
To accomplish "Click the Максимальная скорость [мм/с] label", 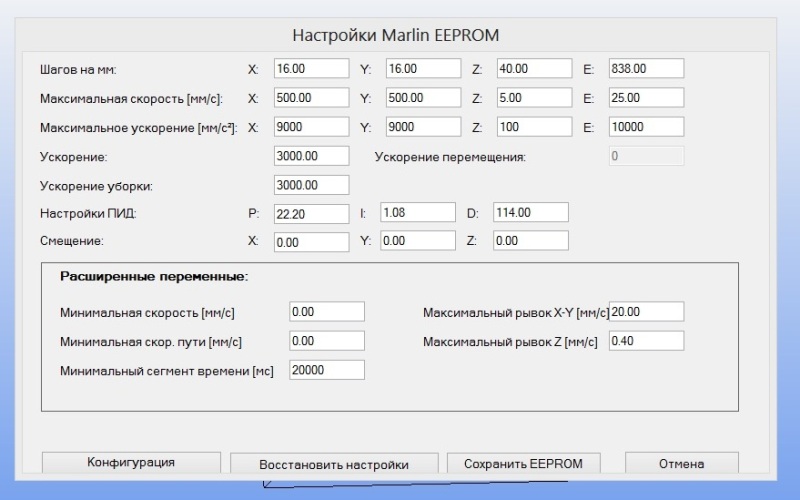I will (x=131, y=98).
